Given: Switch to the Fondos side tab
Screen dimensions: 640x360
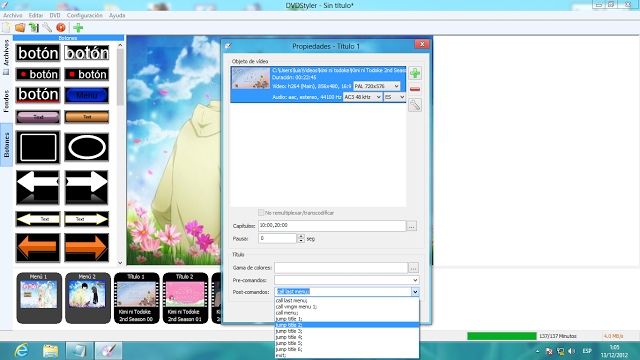Looking at the screenshot, I should click(6, 101).
